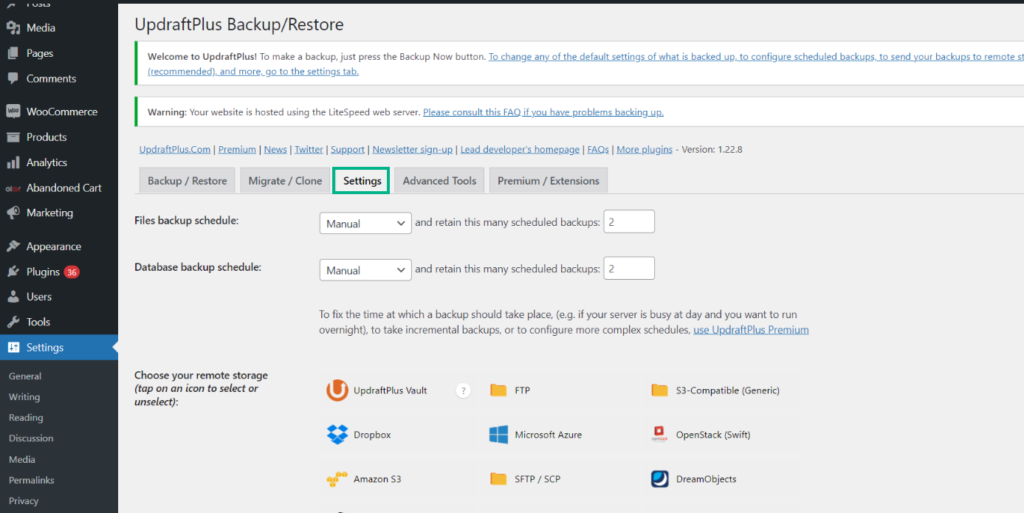Select the OpenStack (Swift) icon
The height and width of the screenshot is (513, 1024).
pos(660,435)
